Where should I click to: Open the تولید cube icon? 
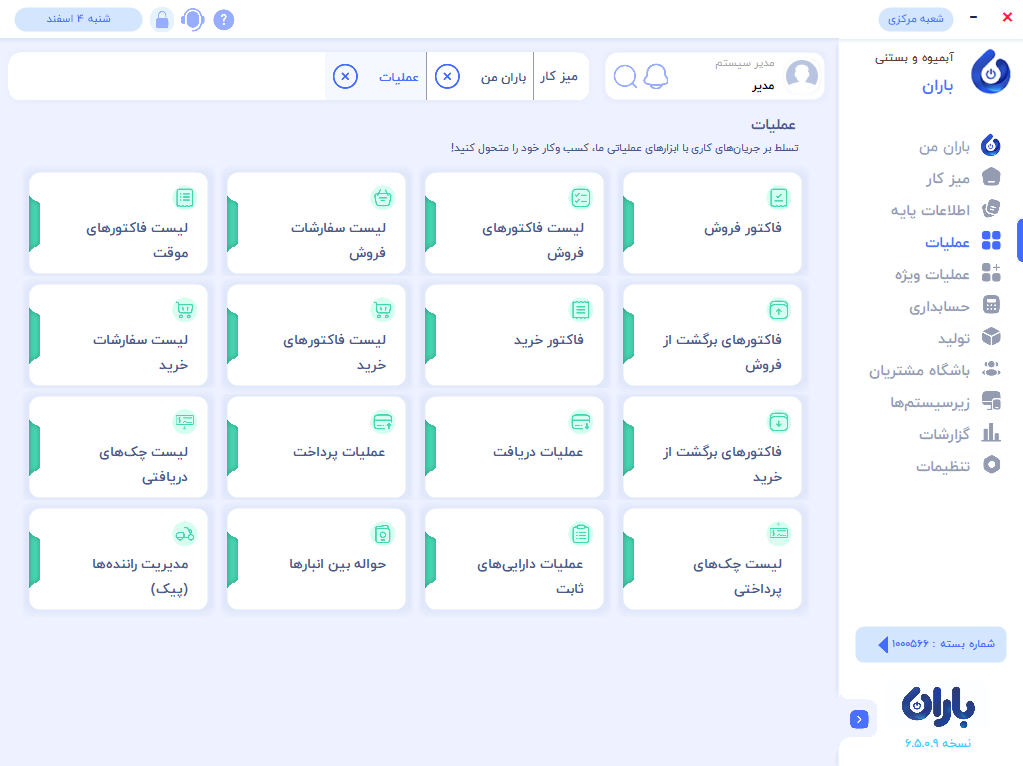[x=991, y=337]
